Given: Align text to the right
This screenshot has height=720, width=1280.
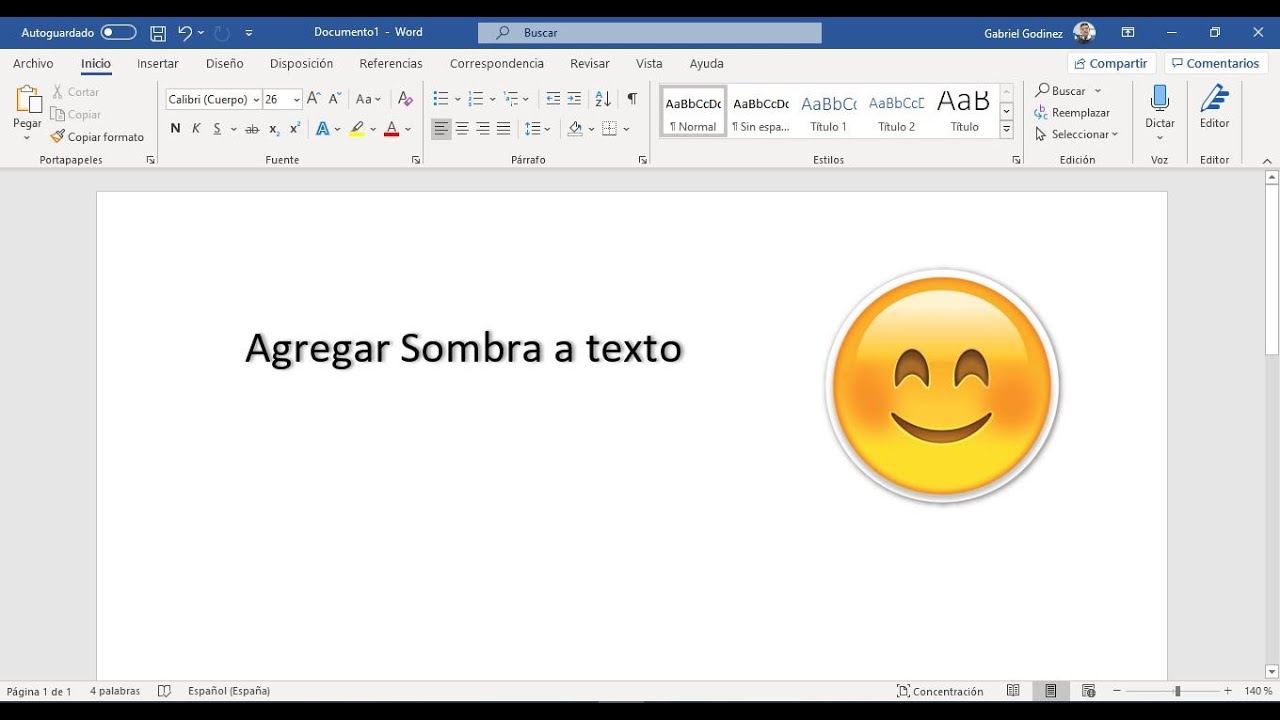Looking at the screenshot, I should tap(483, 129).
